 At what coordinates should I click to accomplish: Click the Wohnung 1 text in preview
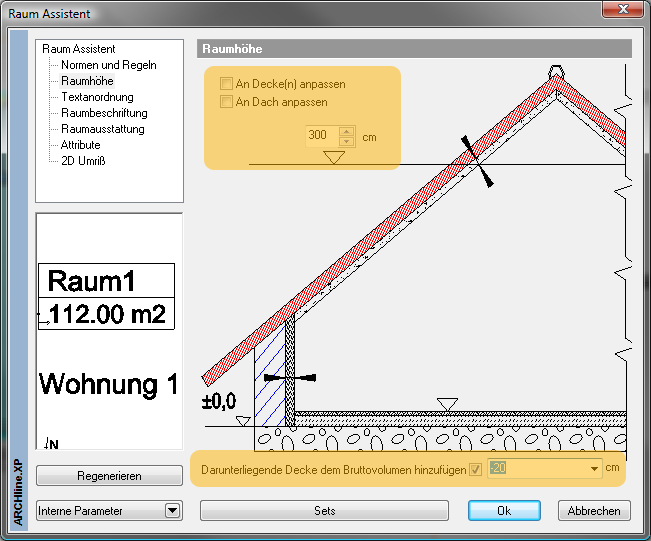pos(109,384)
